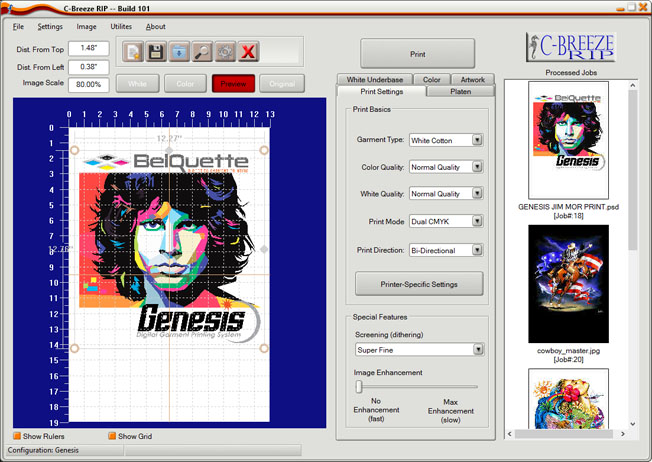The width and height of the screenshot is (652, 462).
Task: Switch to White view mode
Action: [x=137, y=84]
